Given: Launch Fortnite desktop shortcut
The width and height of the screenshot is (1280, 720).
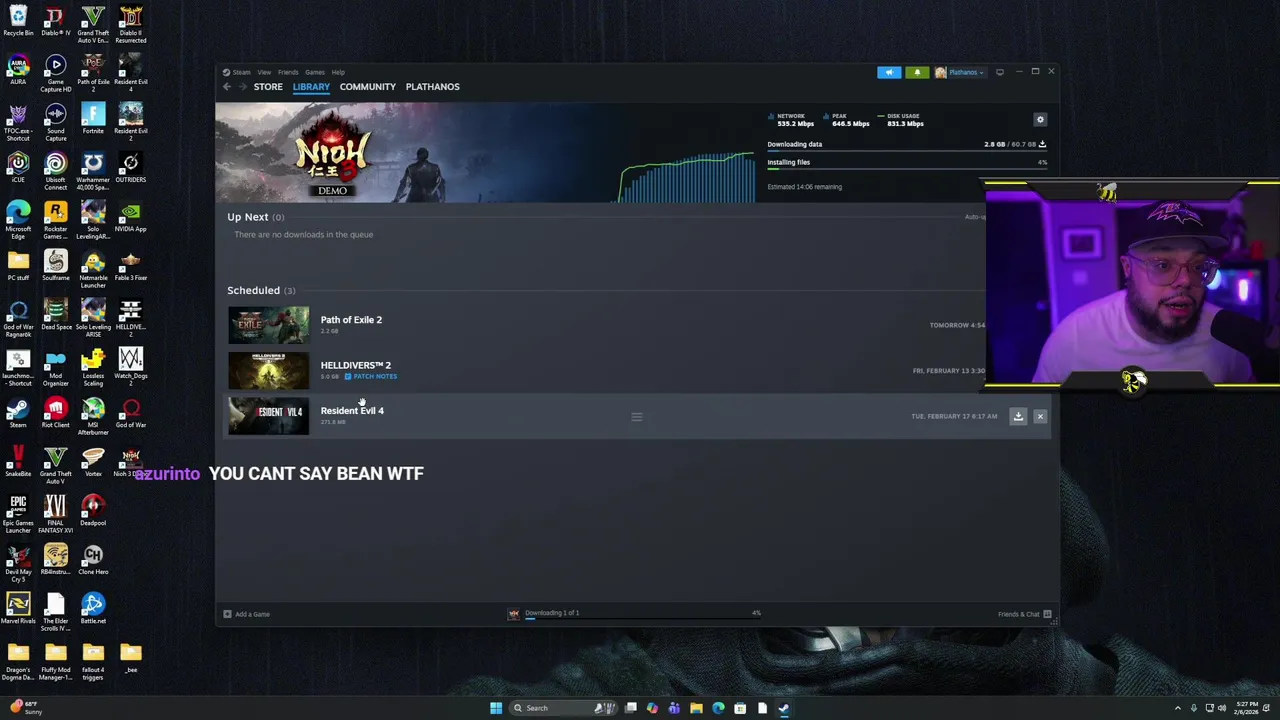Looking at the screenshot, I should [93, 120].
